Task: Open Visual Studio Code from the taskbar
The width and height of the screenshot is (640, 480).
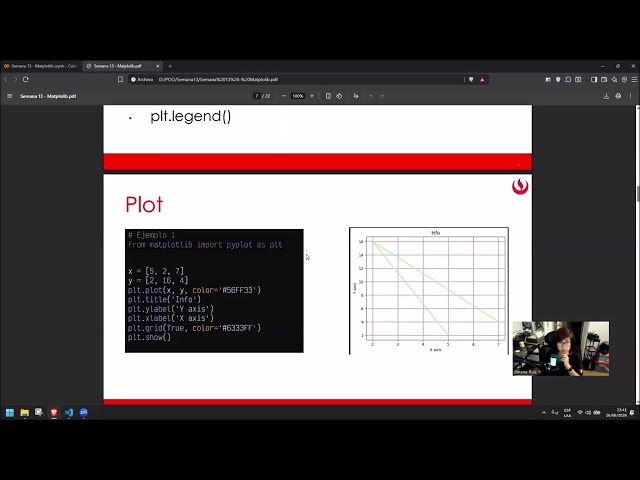Action: (69, 413)
